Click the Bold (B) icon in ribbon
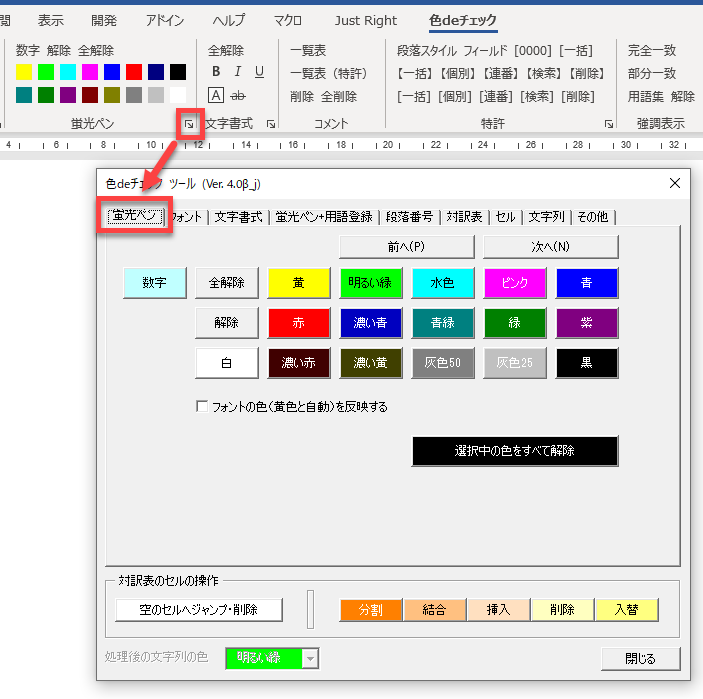 (216, 72)
